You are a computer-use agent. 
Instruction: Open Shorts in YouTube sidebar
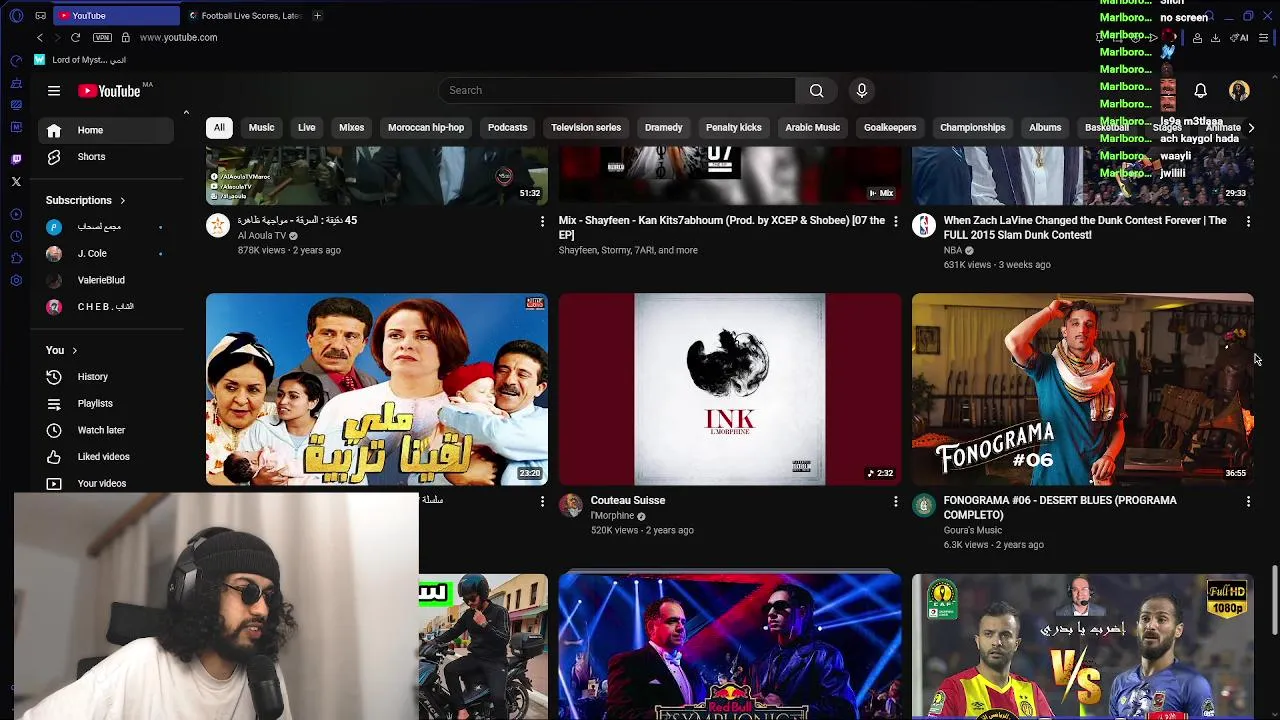(x=106, y=157)
